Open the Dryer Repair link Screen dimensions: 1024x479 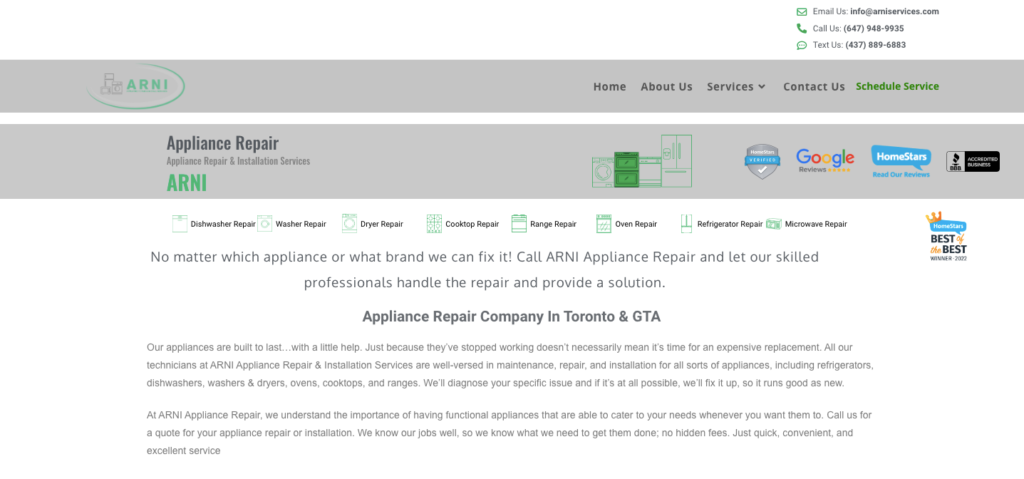(x=381, y=224)
